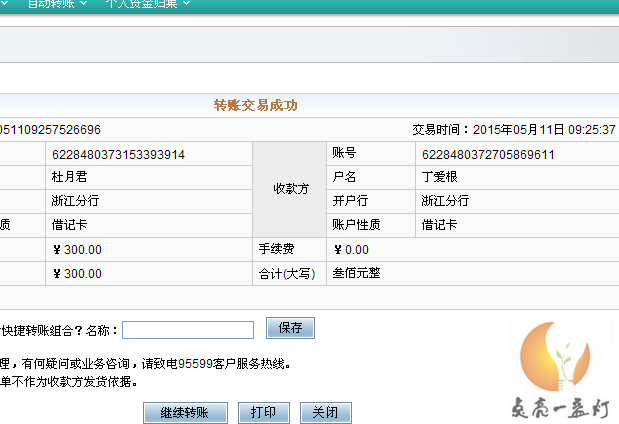Click the 账户性质 label in payee section
Image resolution: width=619 pixels, height=424 pixels.
(356, 225)
